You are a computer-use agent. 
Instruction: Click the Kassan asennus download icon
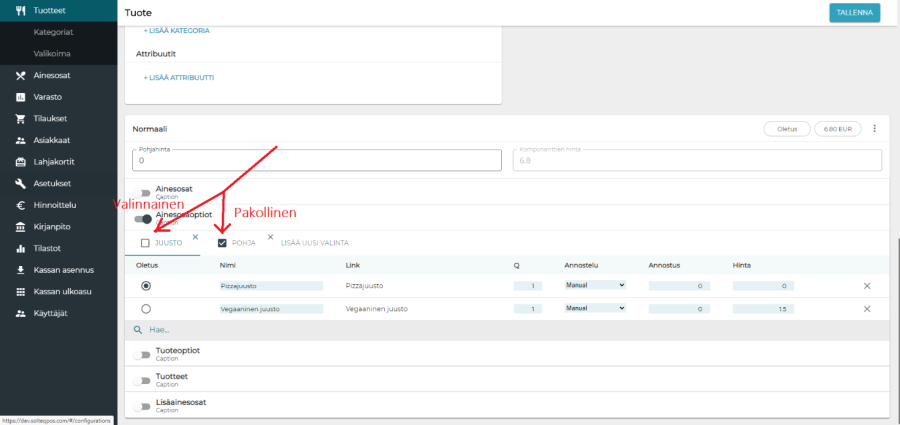point(20,270)
